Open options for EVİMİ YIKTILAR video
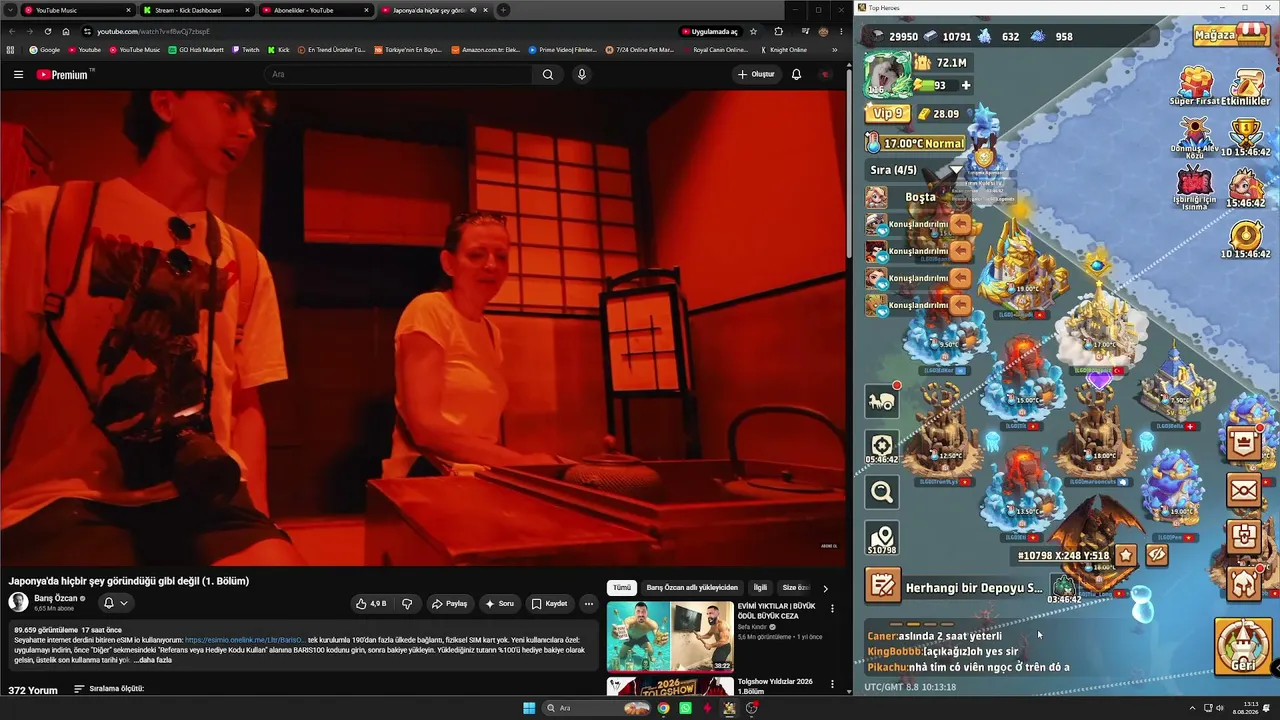This screenshot has width=1280, height=720. coord(832,608)
